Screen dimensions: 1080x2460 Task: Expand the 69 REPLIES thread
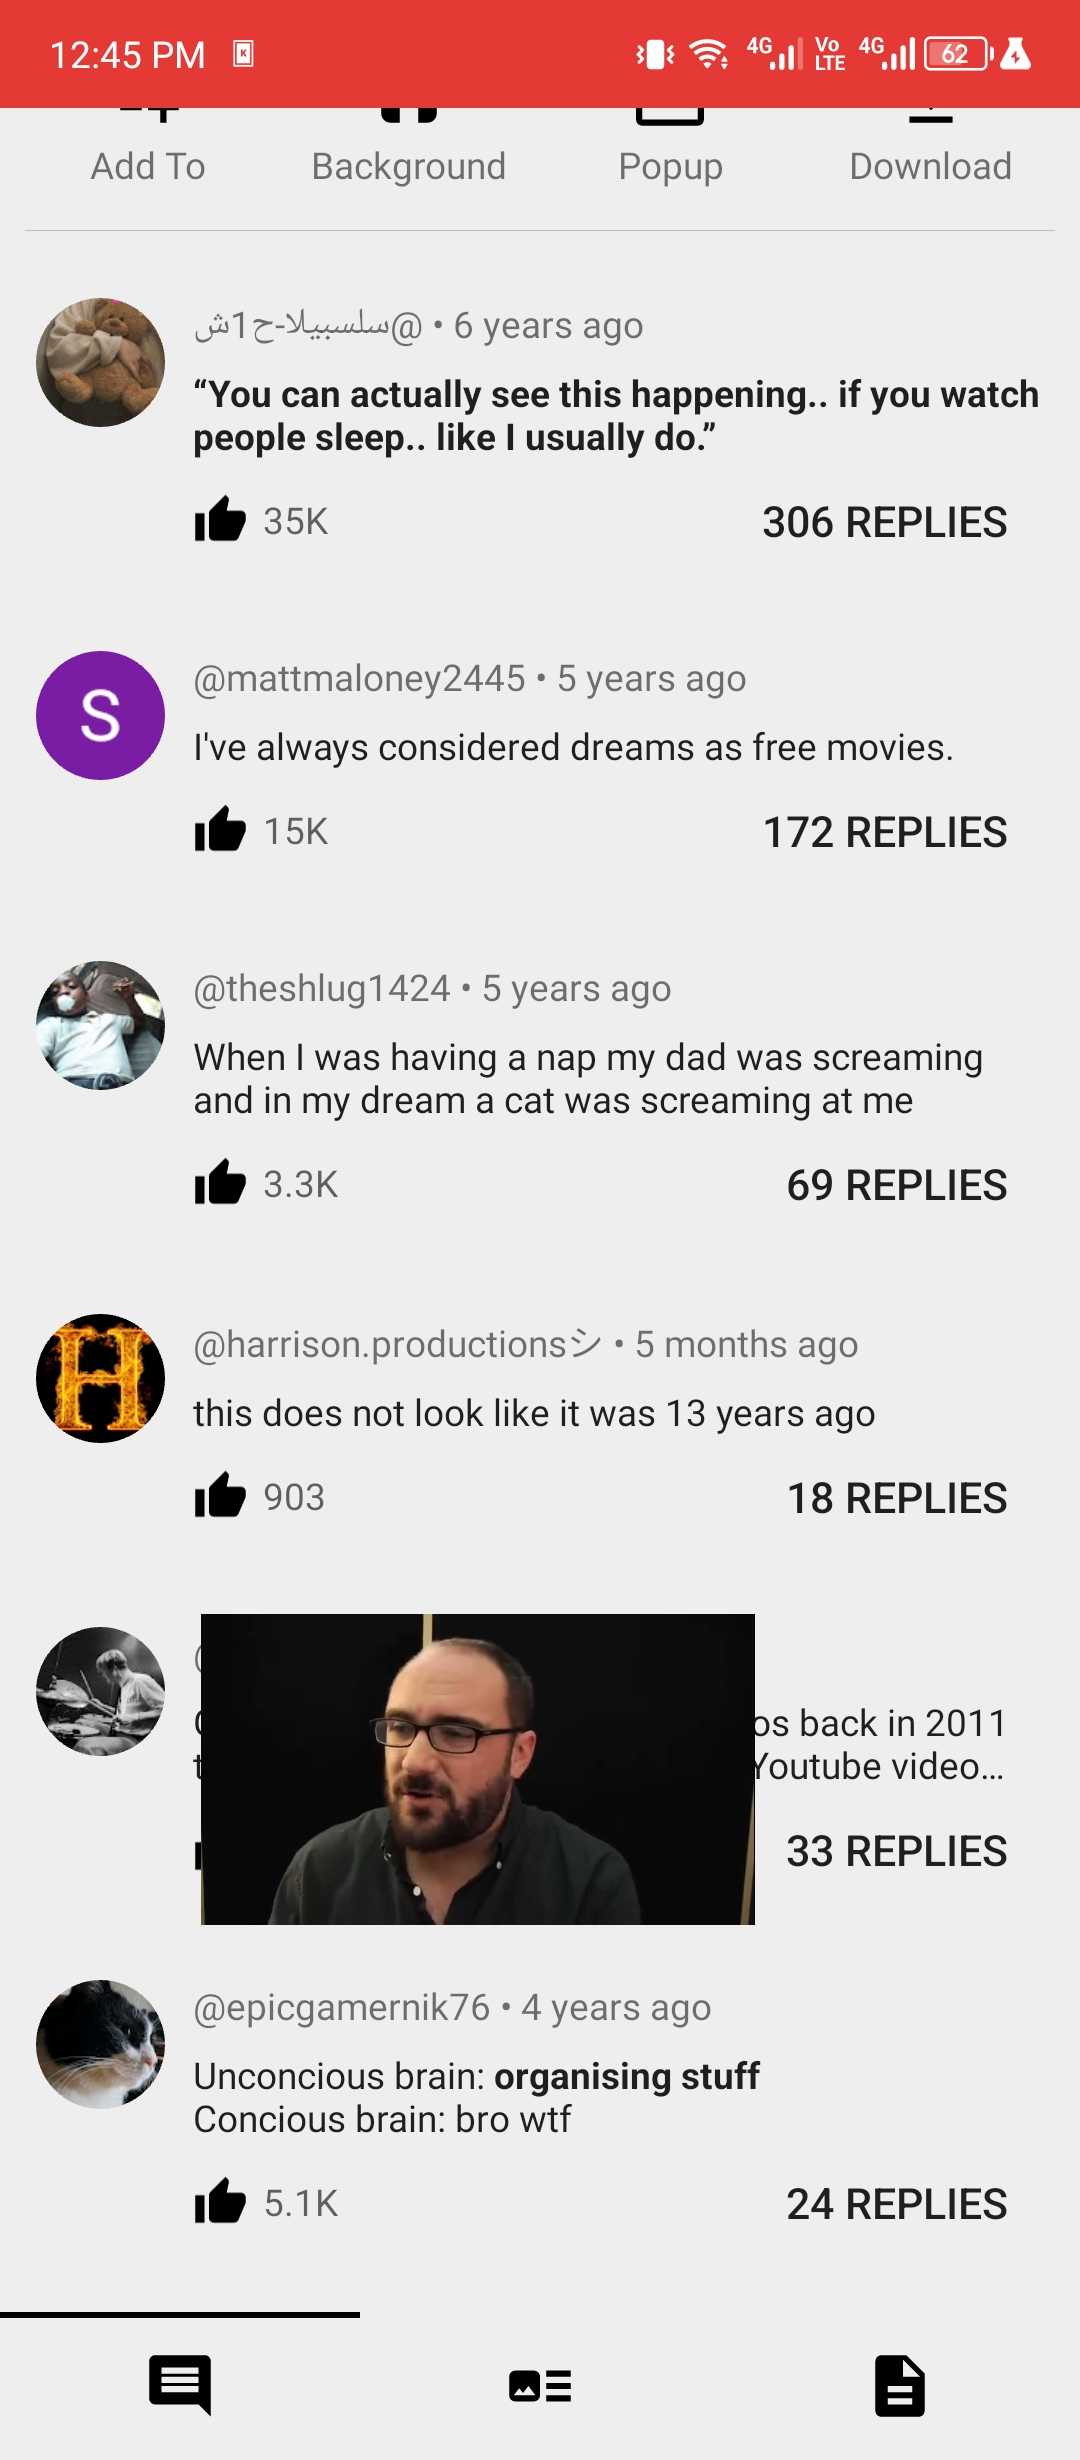[x=897, y=1185]
